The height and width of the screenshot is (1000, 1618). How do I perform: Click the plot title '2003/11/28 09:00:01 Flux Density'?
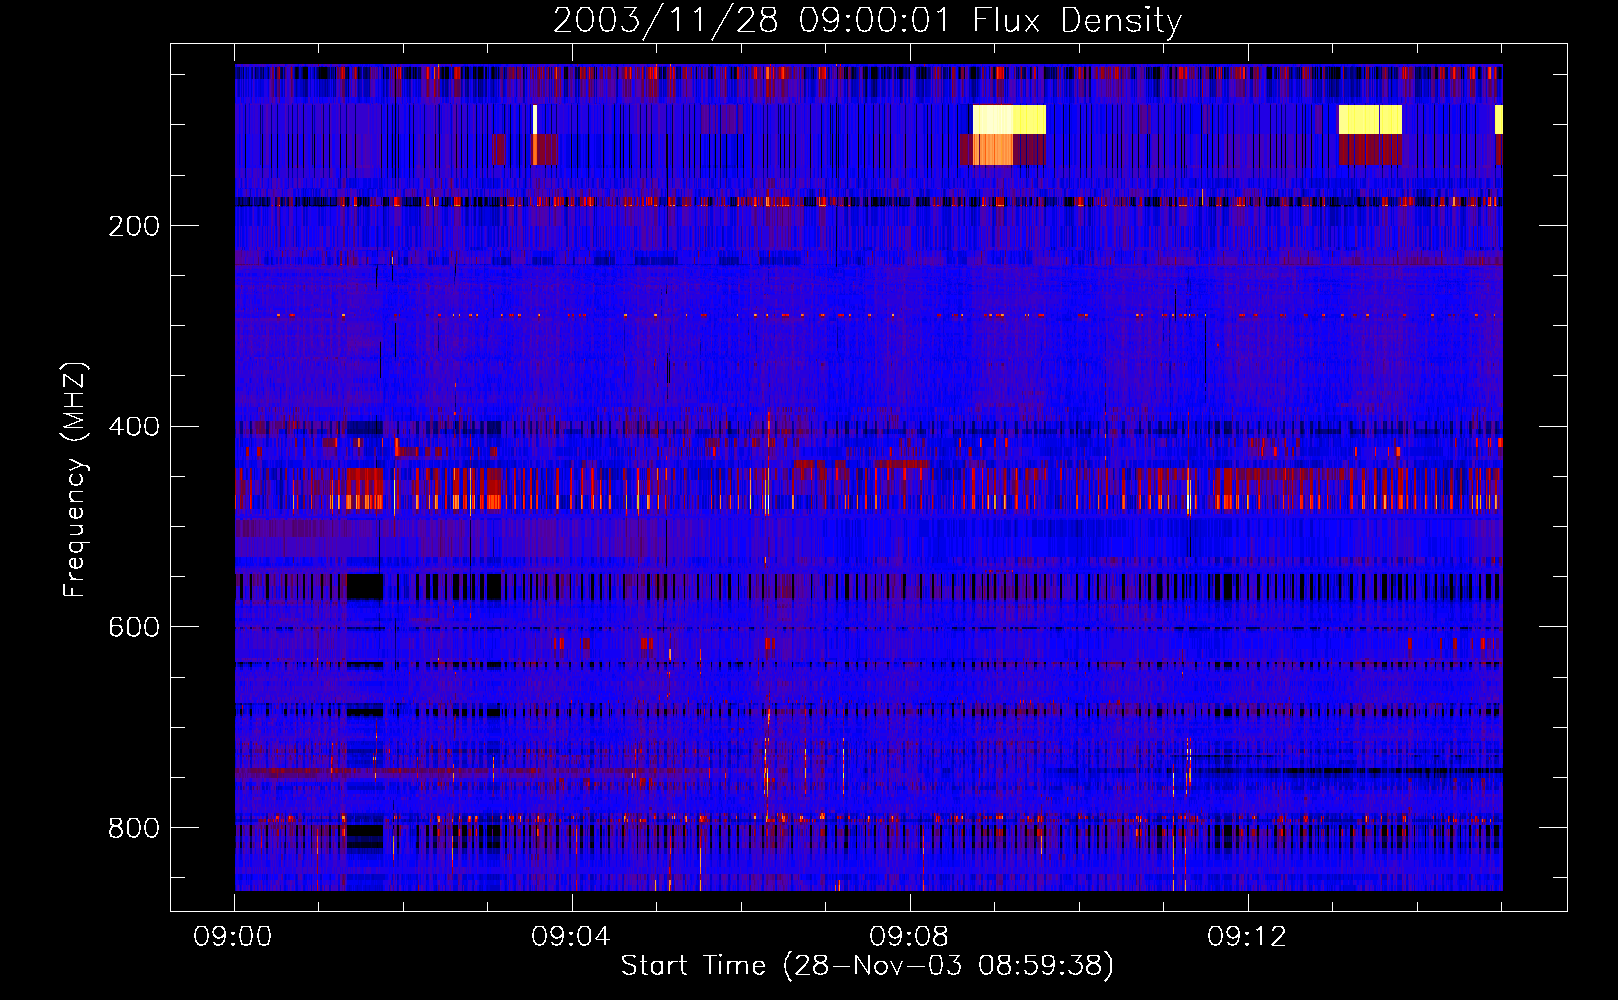[867, 20]
